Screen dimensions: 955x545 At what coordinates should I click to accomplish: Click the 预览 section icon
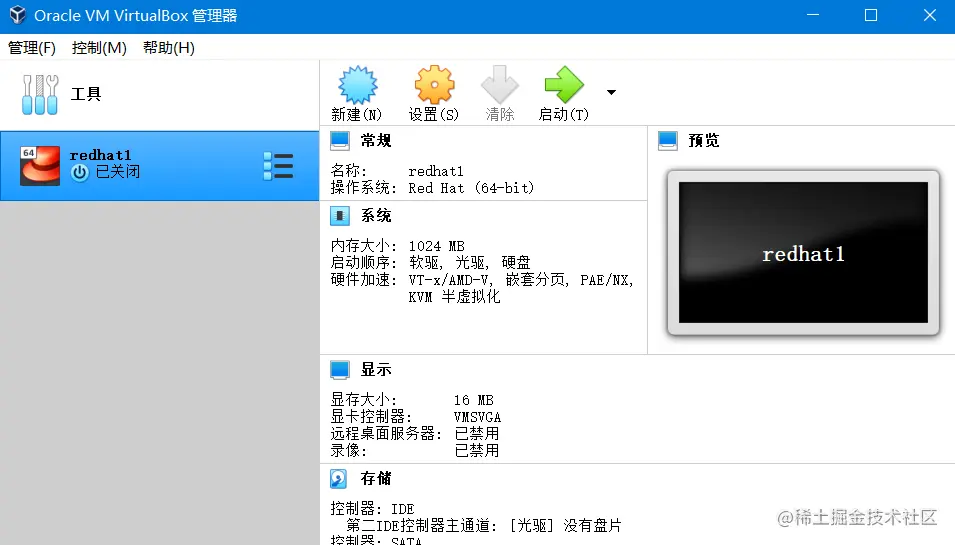coord(668,141)
